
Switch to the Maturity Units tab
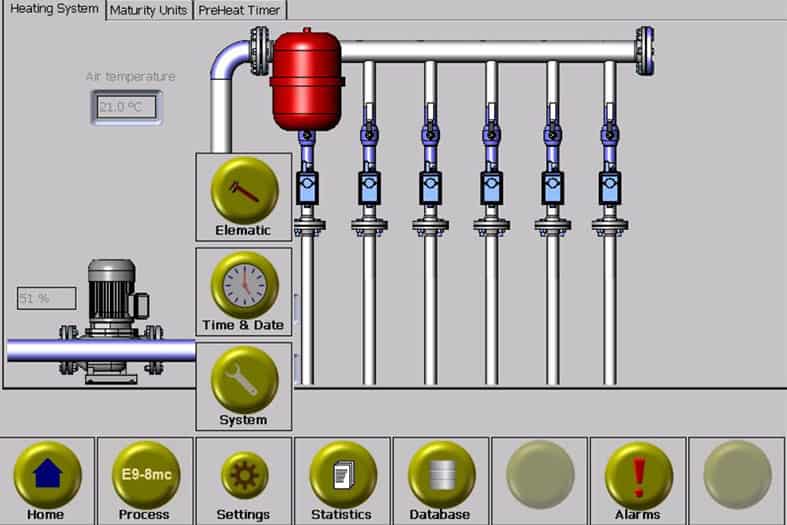[148, 10]
